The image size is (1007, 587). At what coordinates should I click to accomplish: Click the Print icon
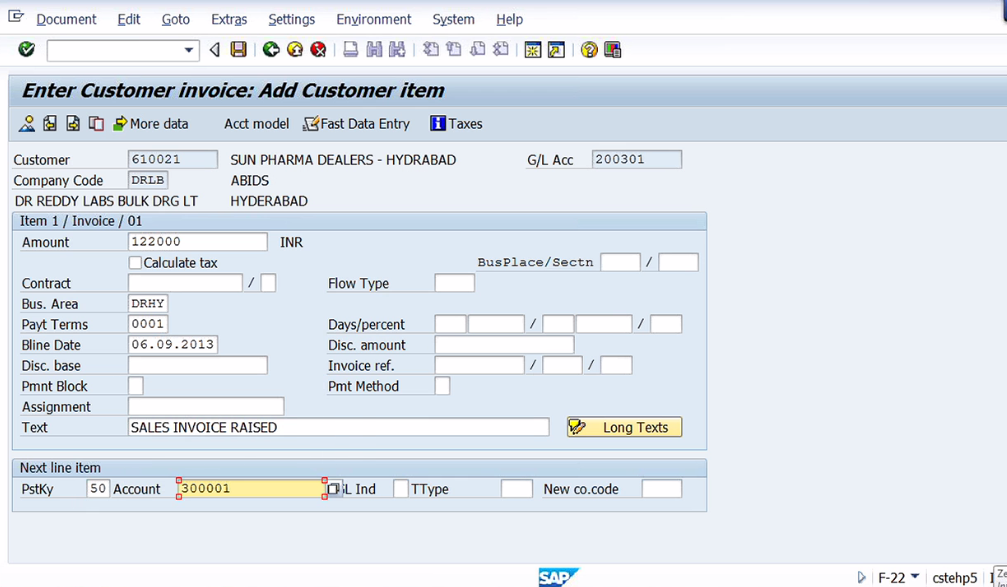351,49
